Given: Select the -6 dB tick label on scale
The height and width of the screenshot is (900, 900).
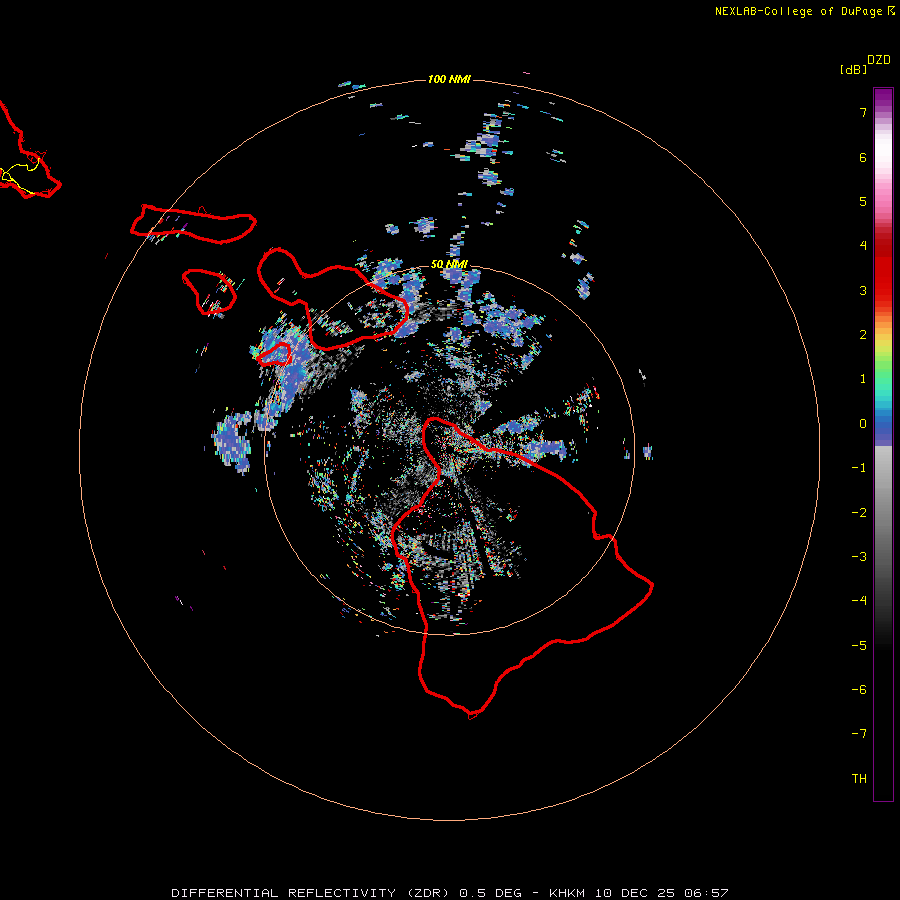Looking at the screenshot, I should pos(859,690).
